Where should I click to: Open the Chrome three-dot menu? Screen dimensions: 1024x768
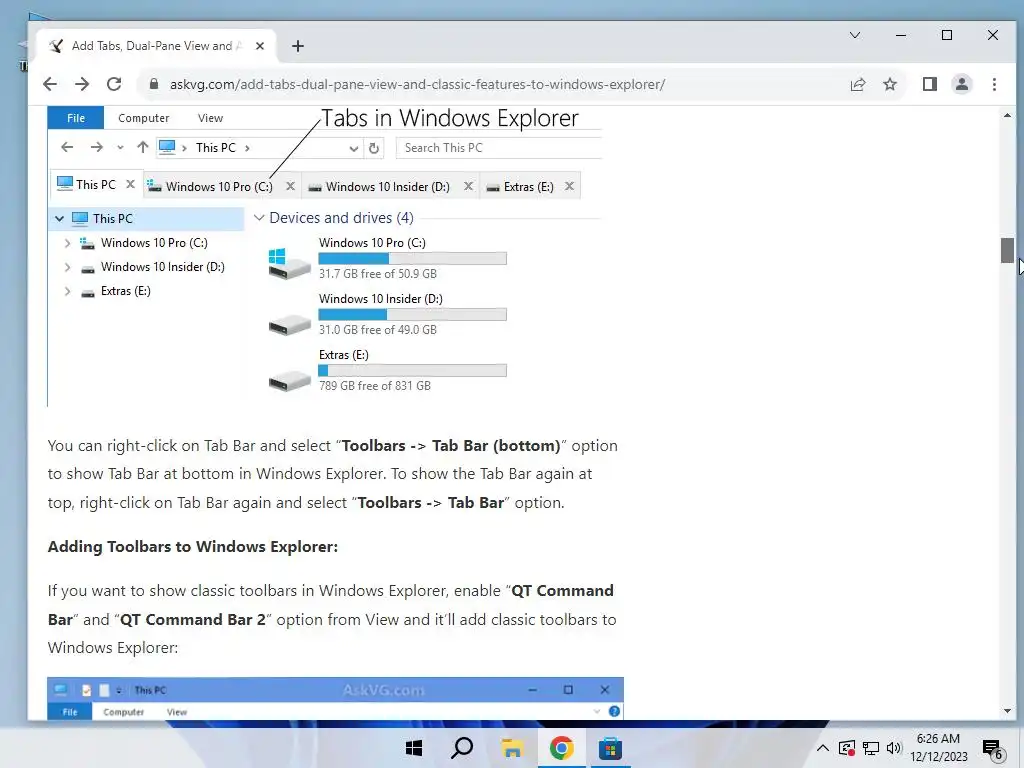coord(994,84)
